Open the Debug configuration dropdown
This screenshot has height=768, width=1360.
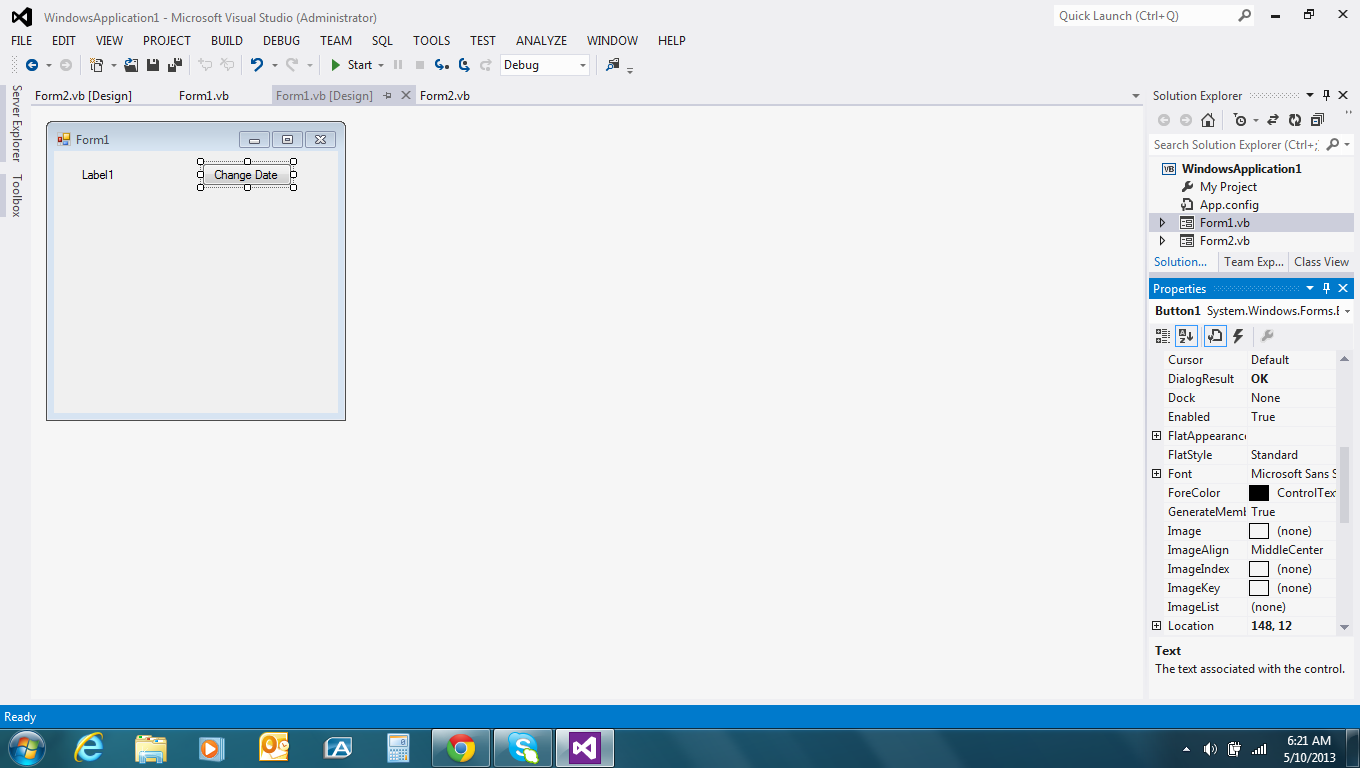click(583, 65)
